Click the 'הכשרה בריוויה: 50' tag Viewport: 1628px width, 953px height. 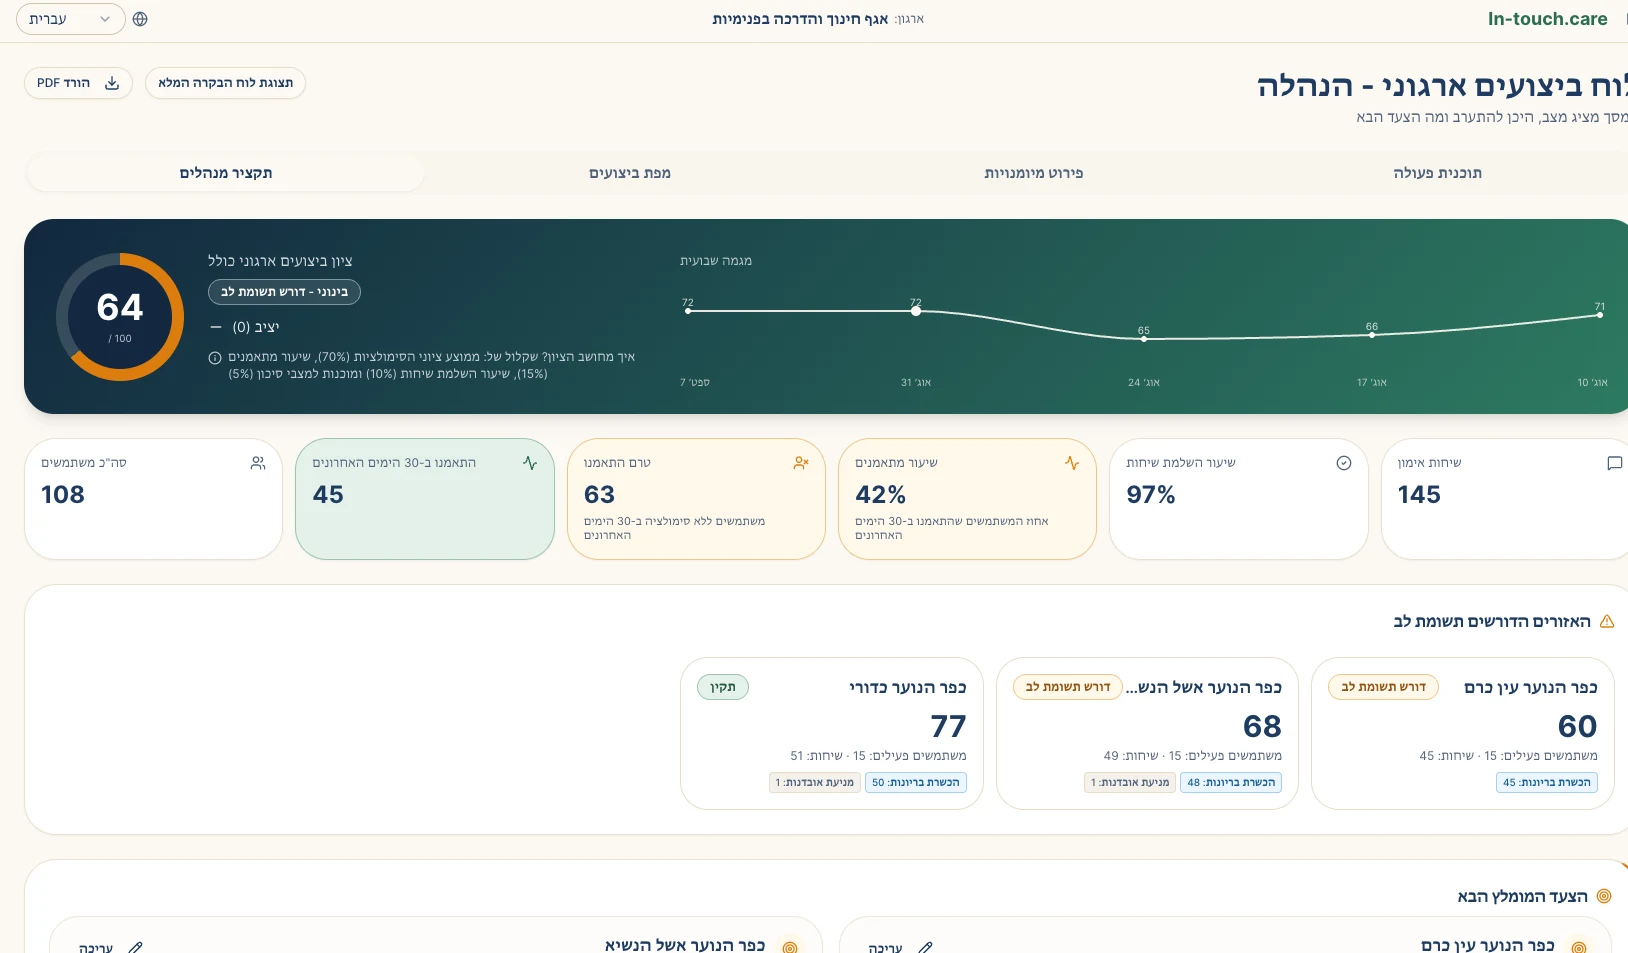[916, 782]
